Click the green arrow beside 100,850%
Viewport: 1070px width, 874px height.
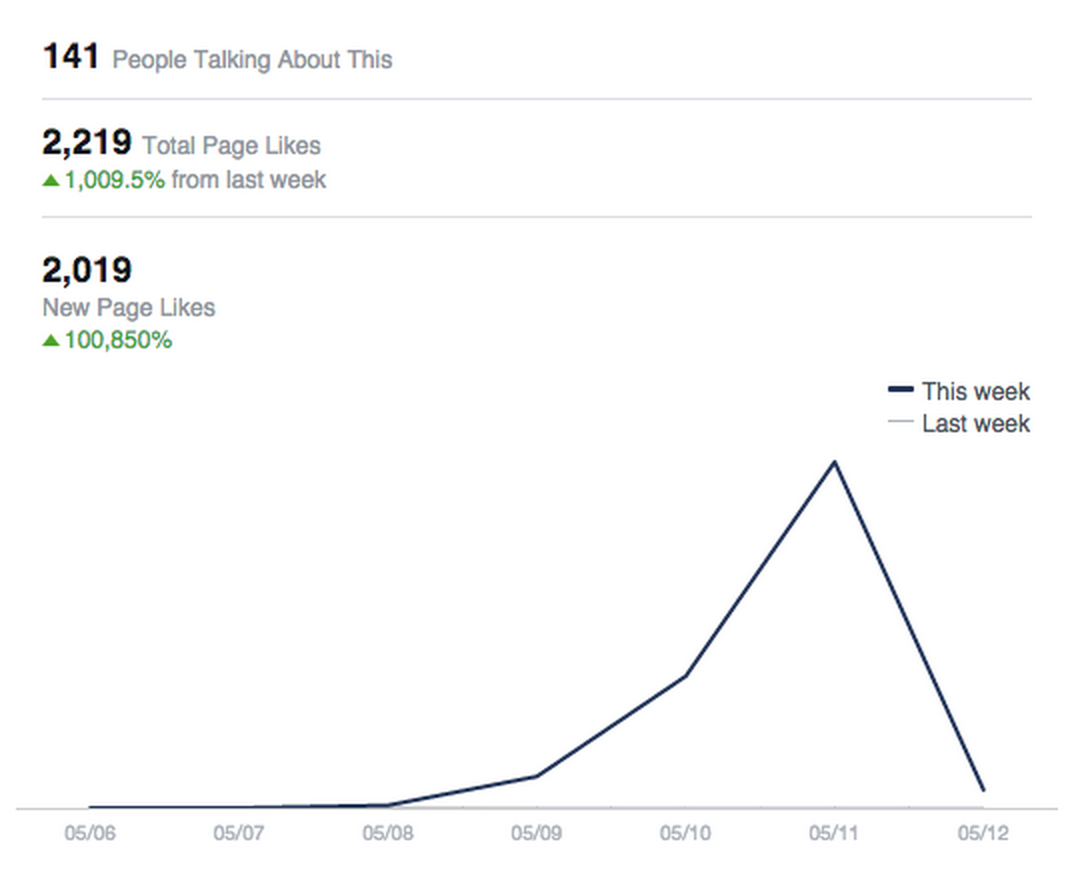(x=51, y=341)
